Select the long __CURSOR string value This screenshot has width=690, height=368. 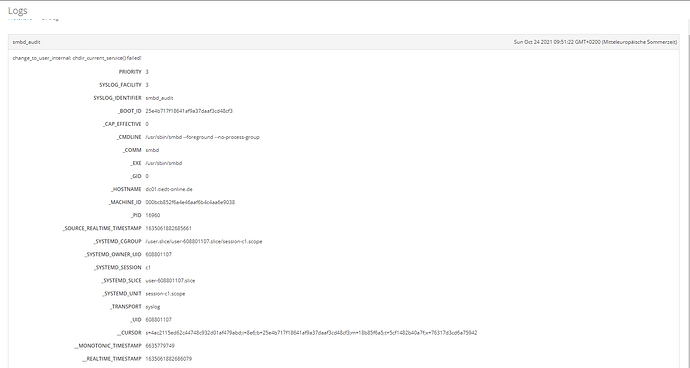[x=311, y=333]
